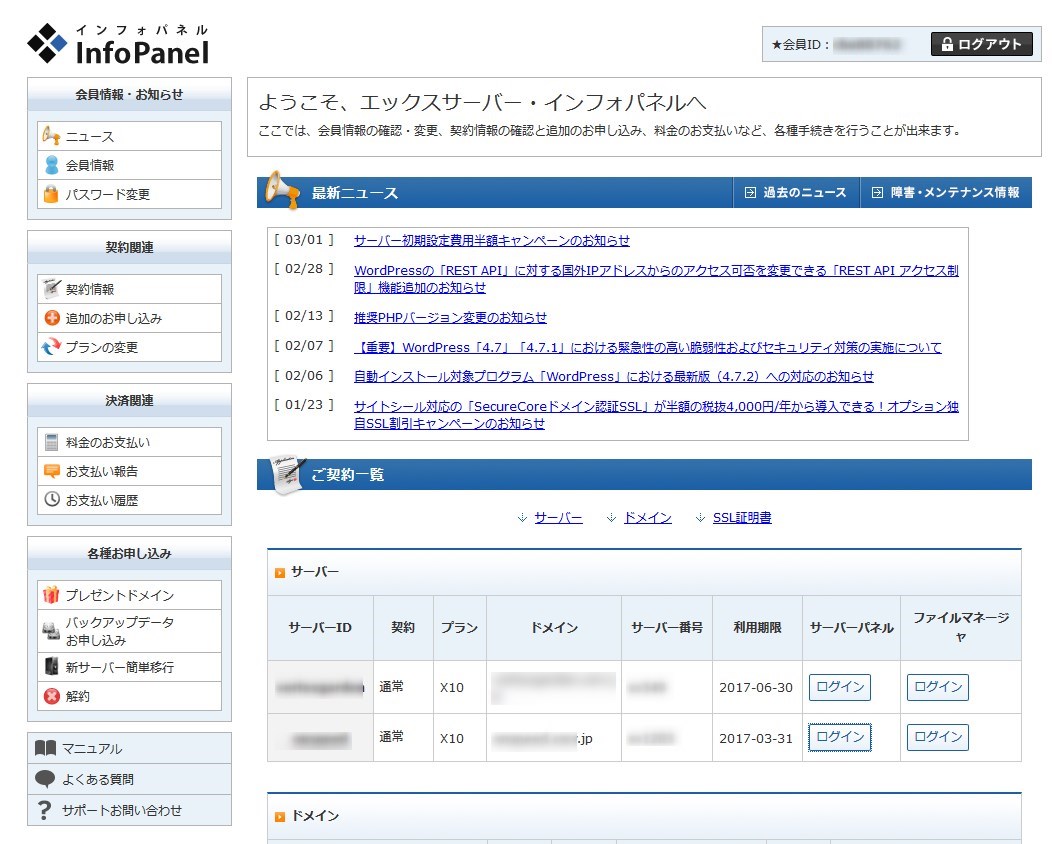Click the down arrow icon before サーバー anchor
The width and height of the screenshot is (1061, 844).
click(522, 518)
